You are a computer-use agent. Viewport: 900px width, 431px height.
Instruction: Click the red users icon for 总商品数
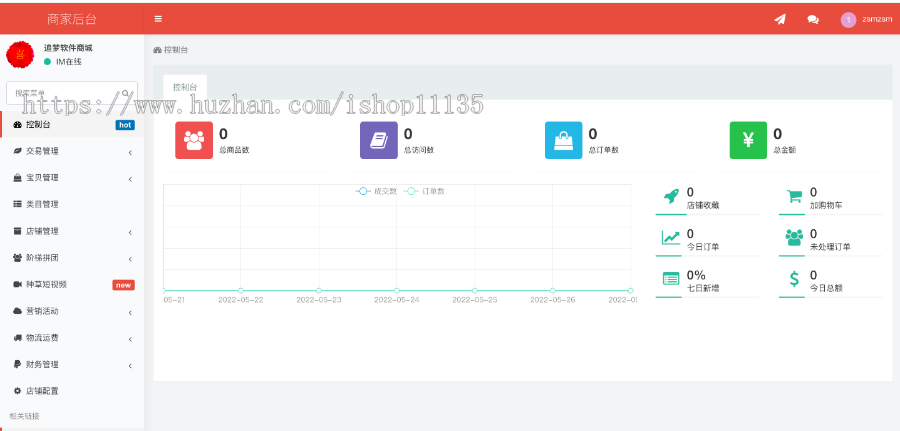(194, 140)
